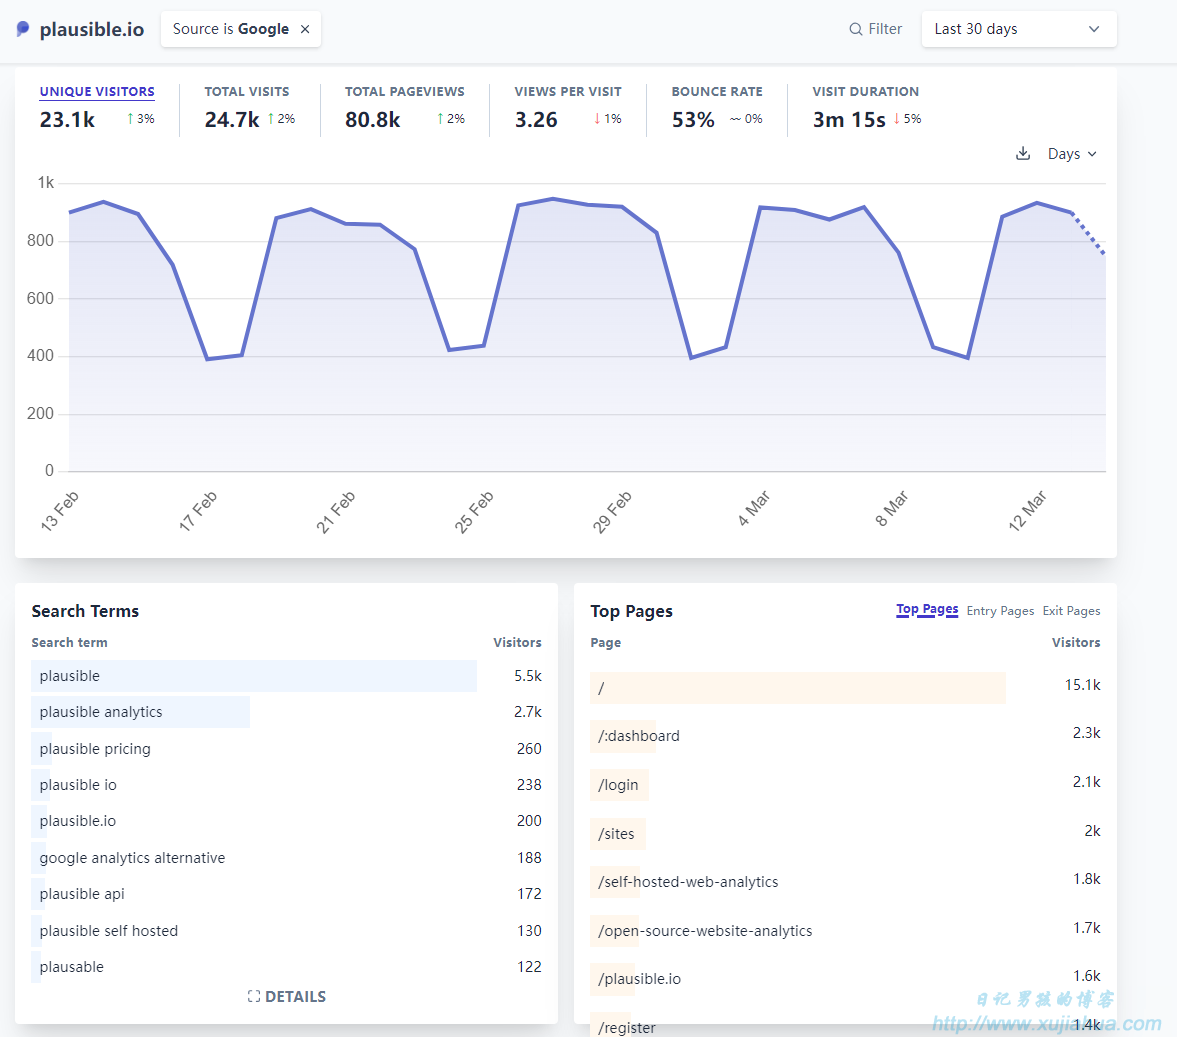Image resolution: width=1177 pixels, height=1037 pixels.
Task: Switch to the Top Pages tab
Action: [x=927, y=610]
